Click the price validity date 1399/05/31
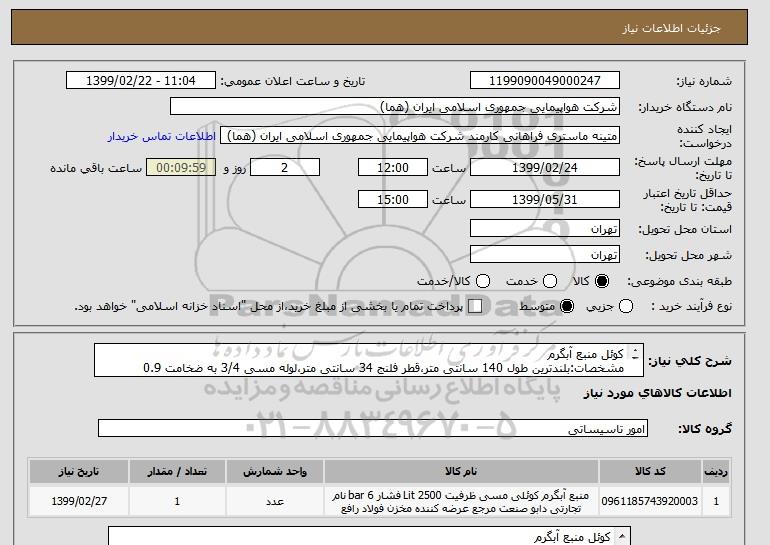 [545, 199]
